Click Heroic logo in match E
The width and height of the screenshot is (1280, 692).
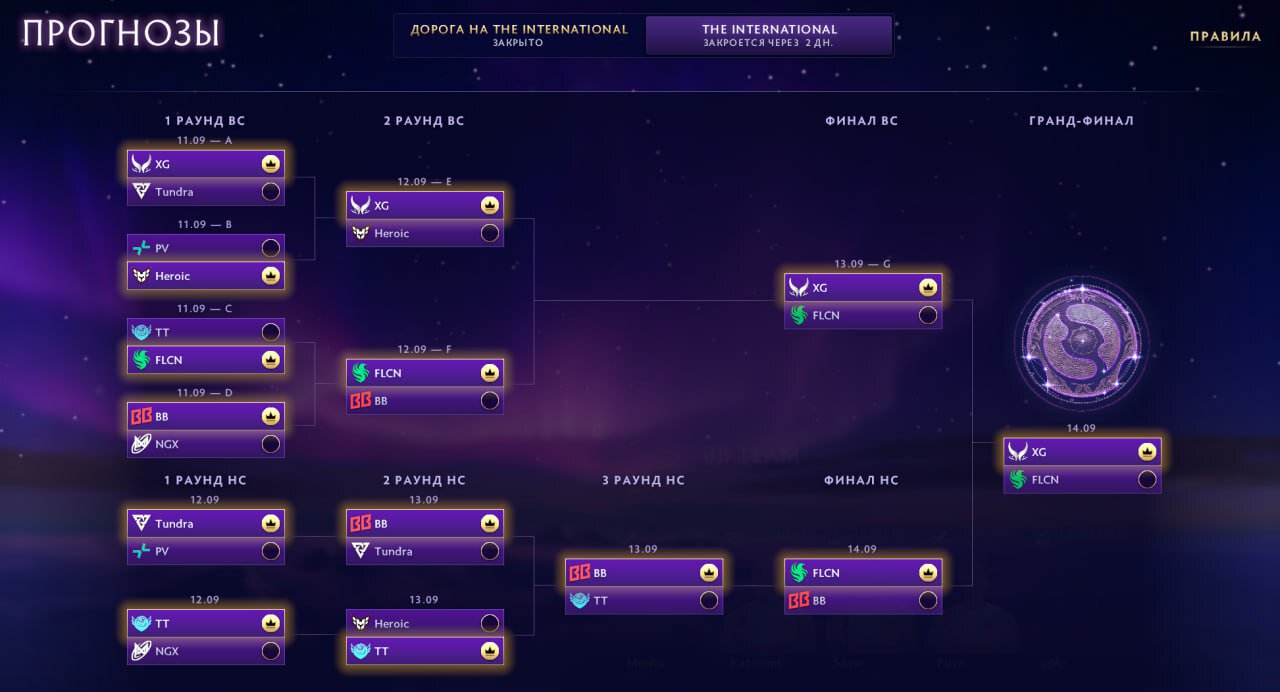(x=360, y=233)
